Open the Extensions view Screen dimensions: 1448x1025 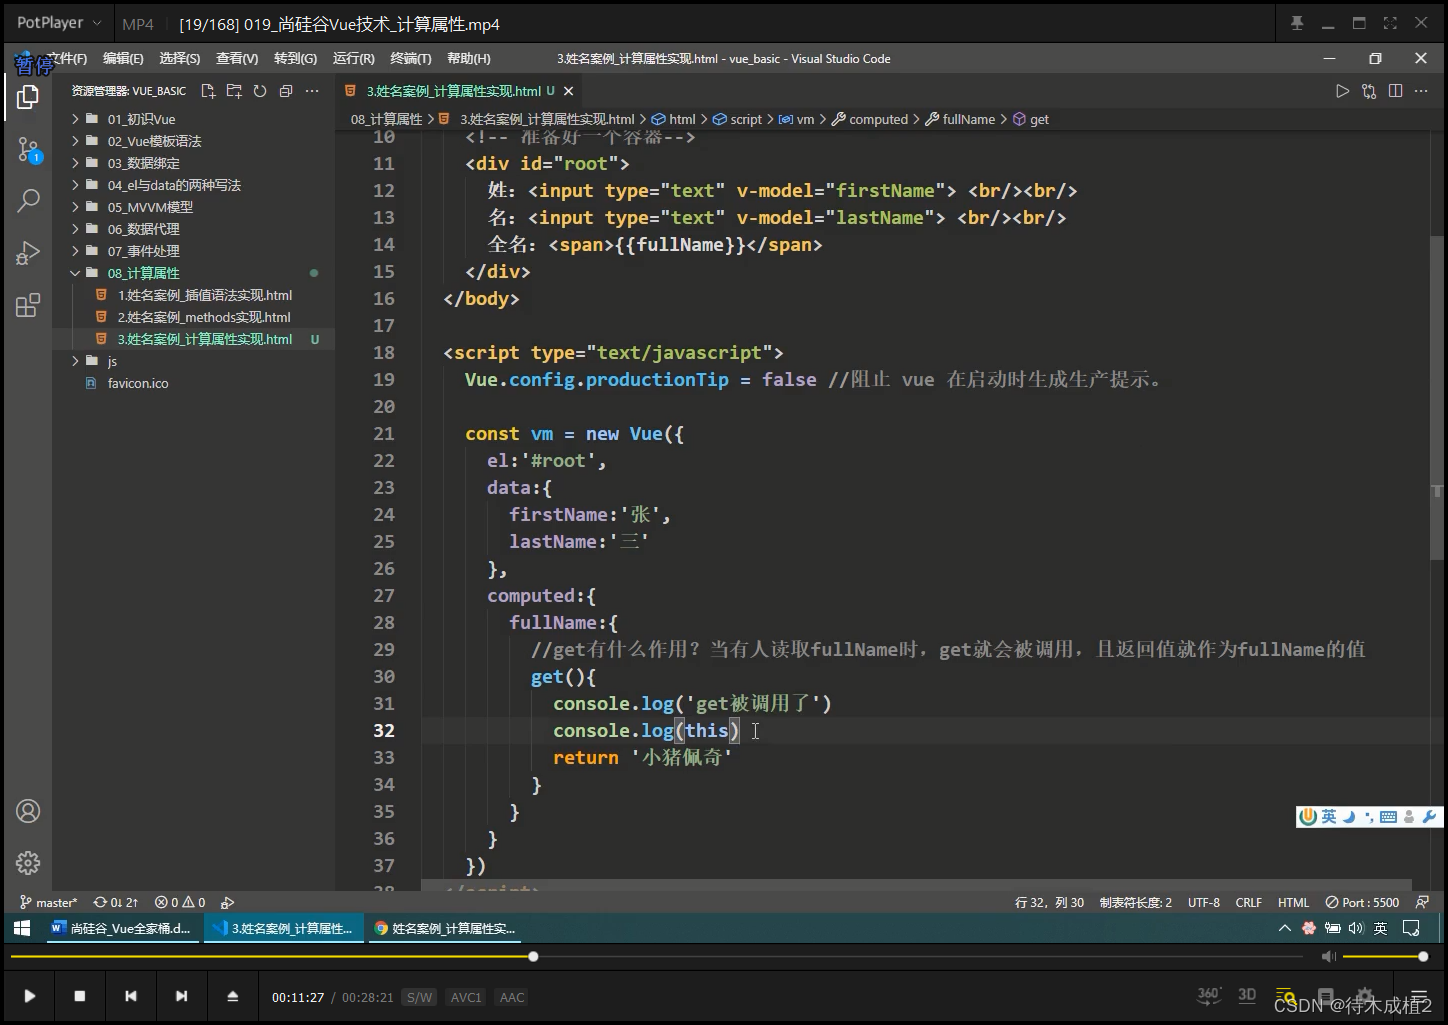coord(28,305)
